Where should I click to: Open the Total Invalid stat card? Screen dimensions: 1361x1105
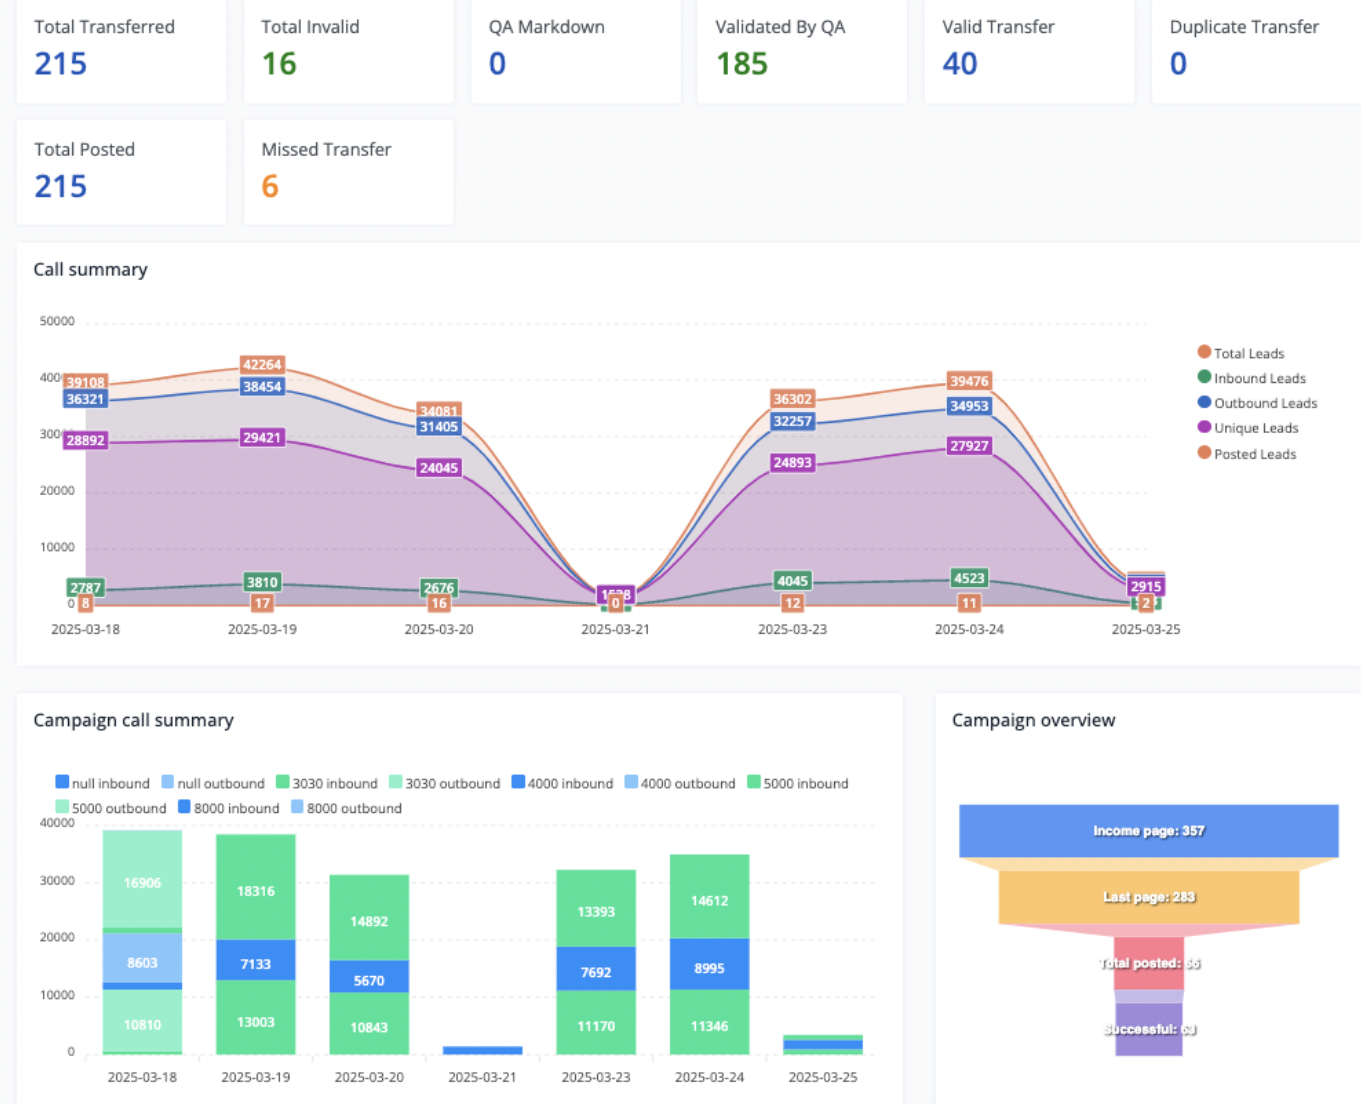[x=348, y=50]
